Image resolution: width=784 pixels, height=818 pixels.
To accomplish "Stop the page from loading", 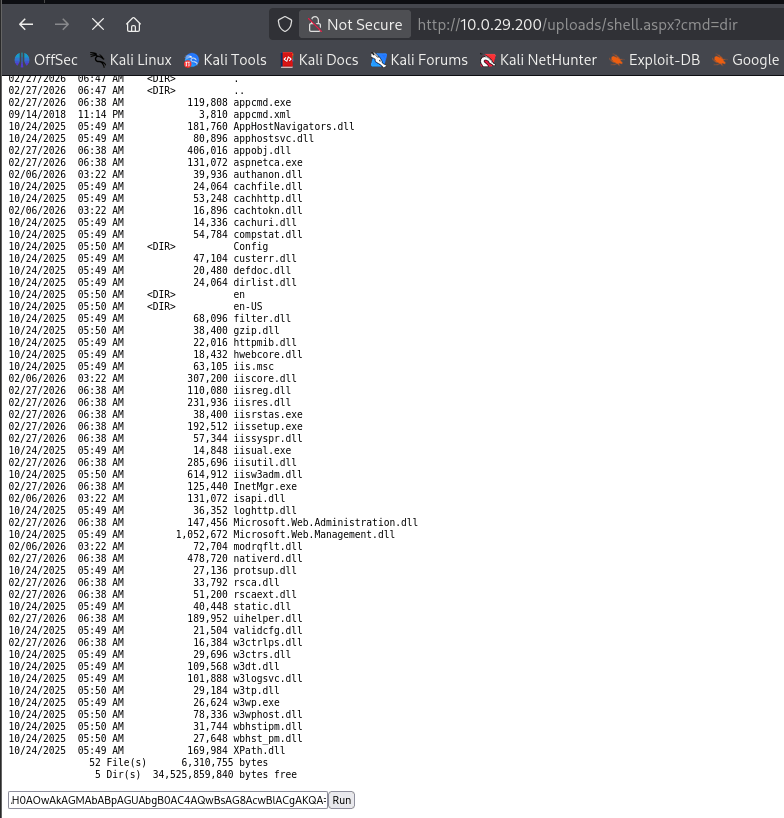I will 97,24.
